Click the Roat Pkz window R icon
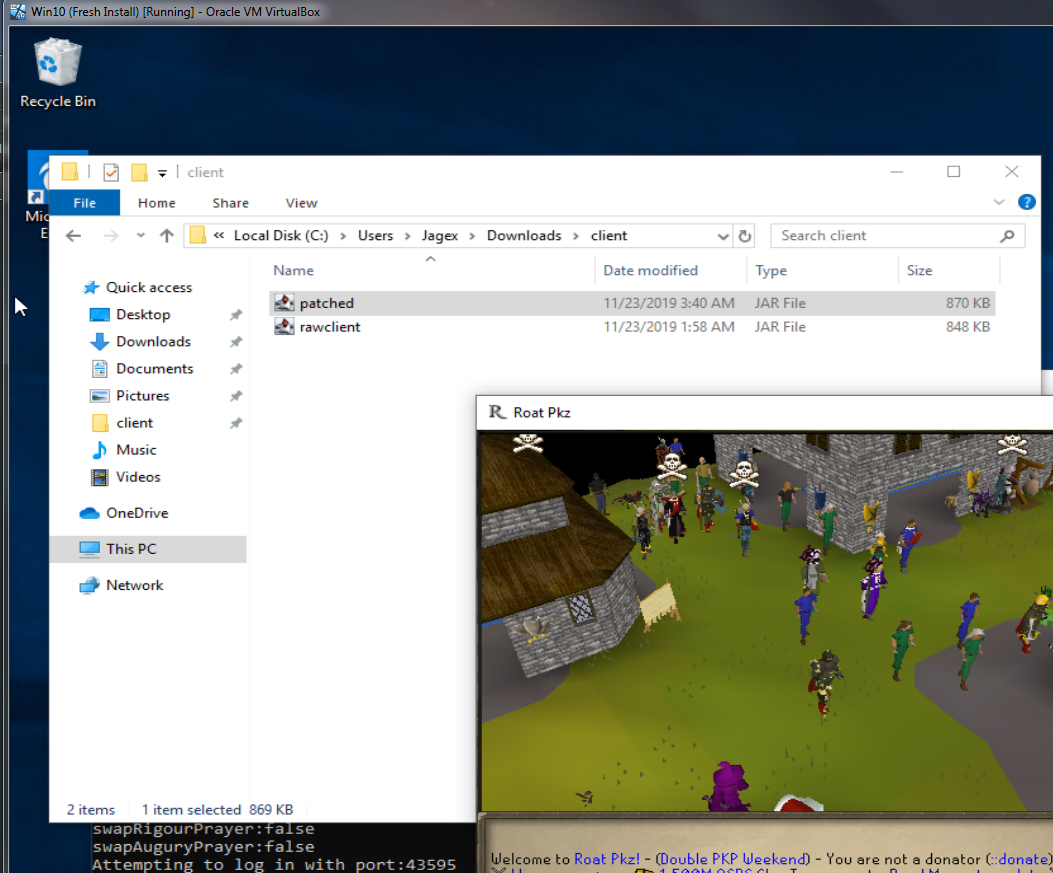Viewport: 1053px width, 873px height. pos(496,412)
